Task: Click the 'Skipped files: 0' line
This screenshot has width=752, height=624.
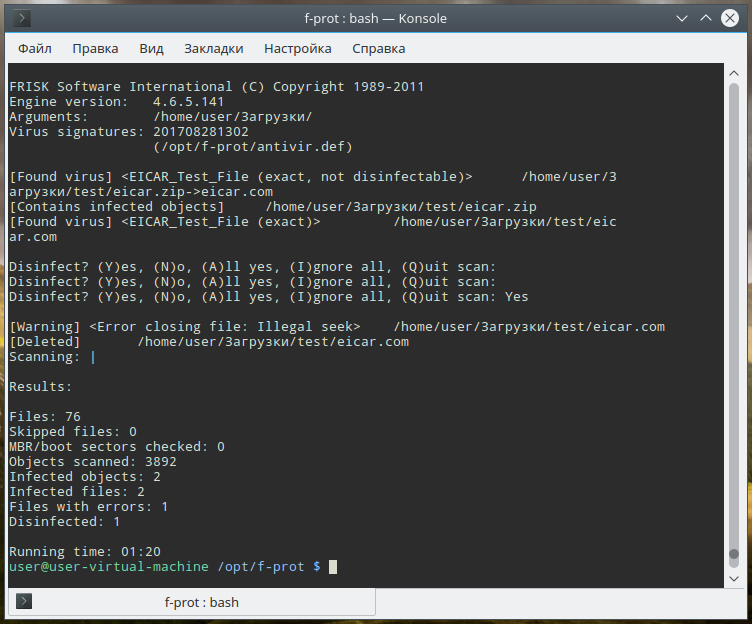Action: click(x=73, y=432)
